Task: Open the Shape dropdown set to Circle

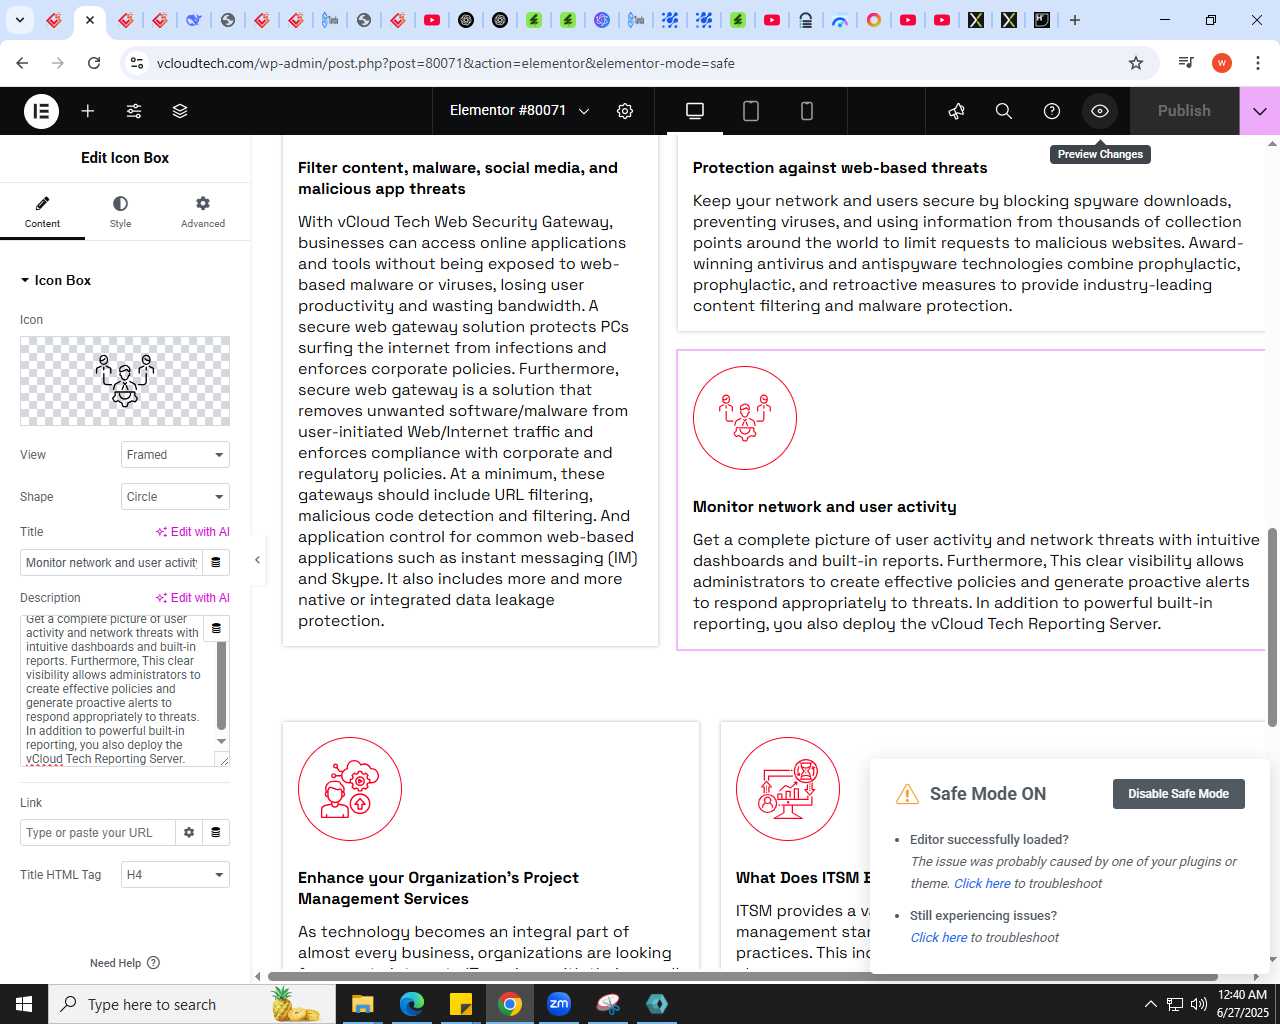Action: [x=175, y=497]
